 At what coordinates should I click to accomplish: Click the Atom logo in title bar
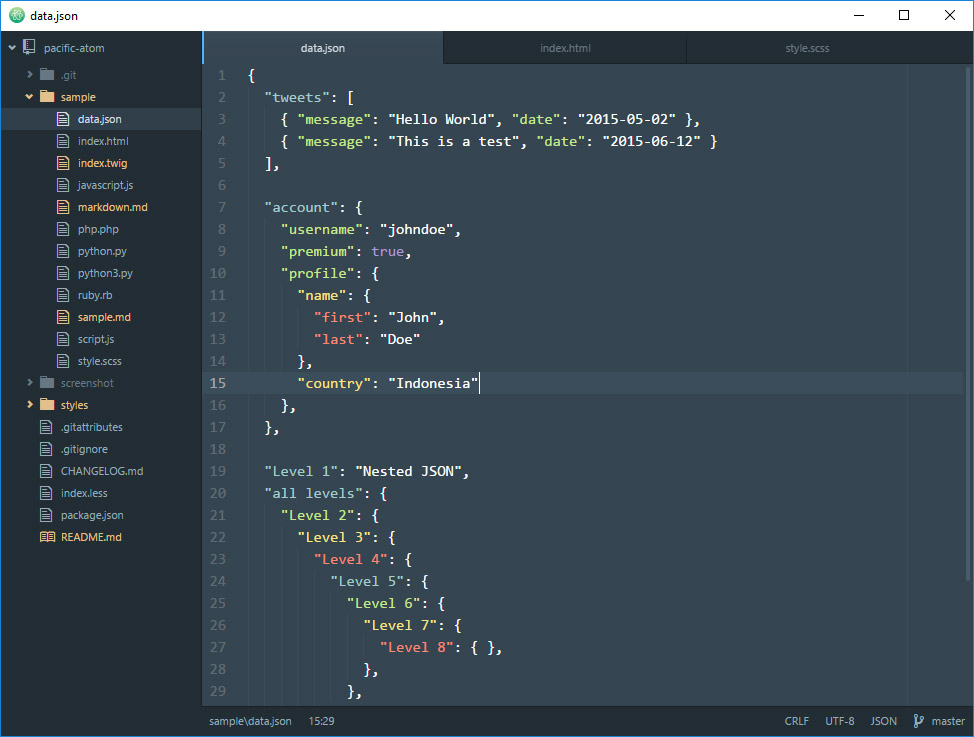pos(16,15)
